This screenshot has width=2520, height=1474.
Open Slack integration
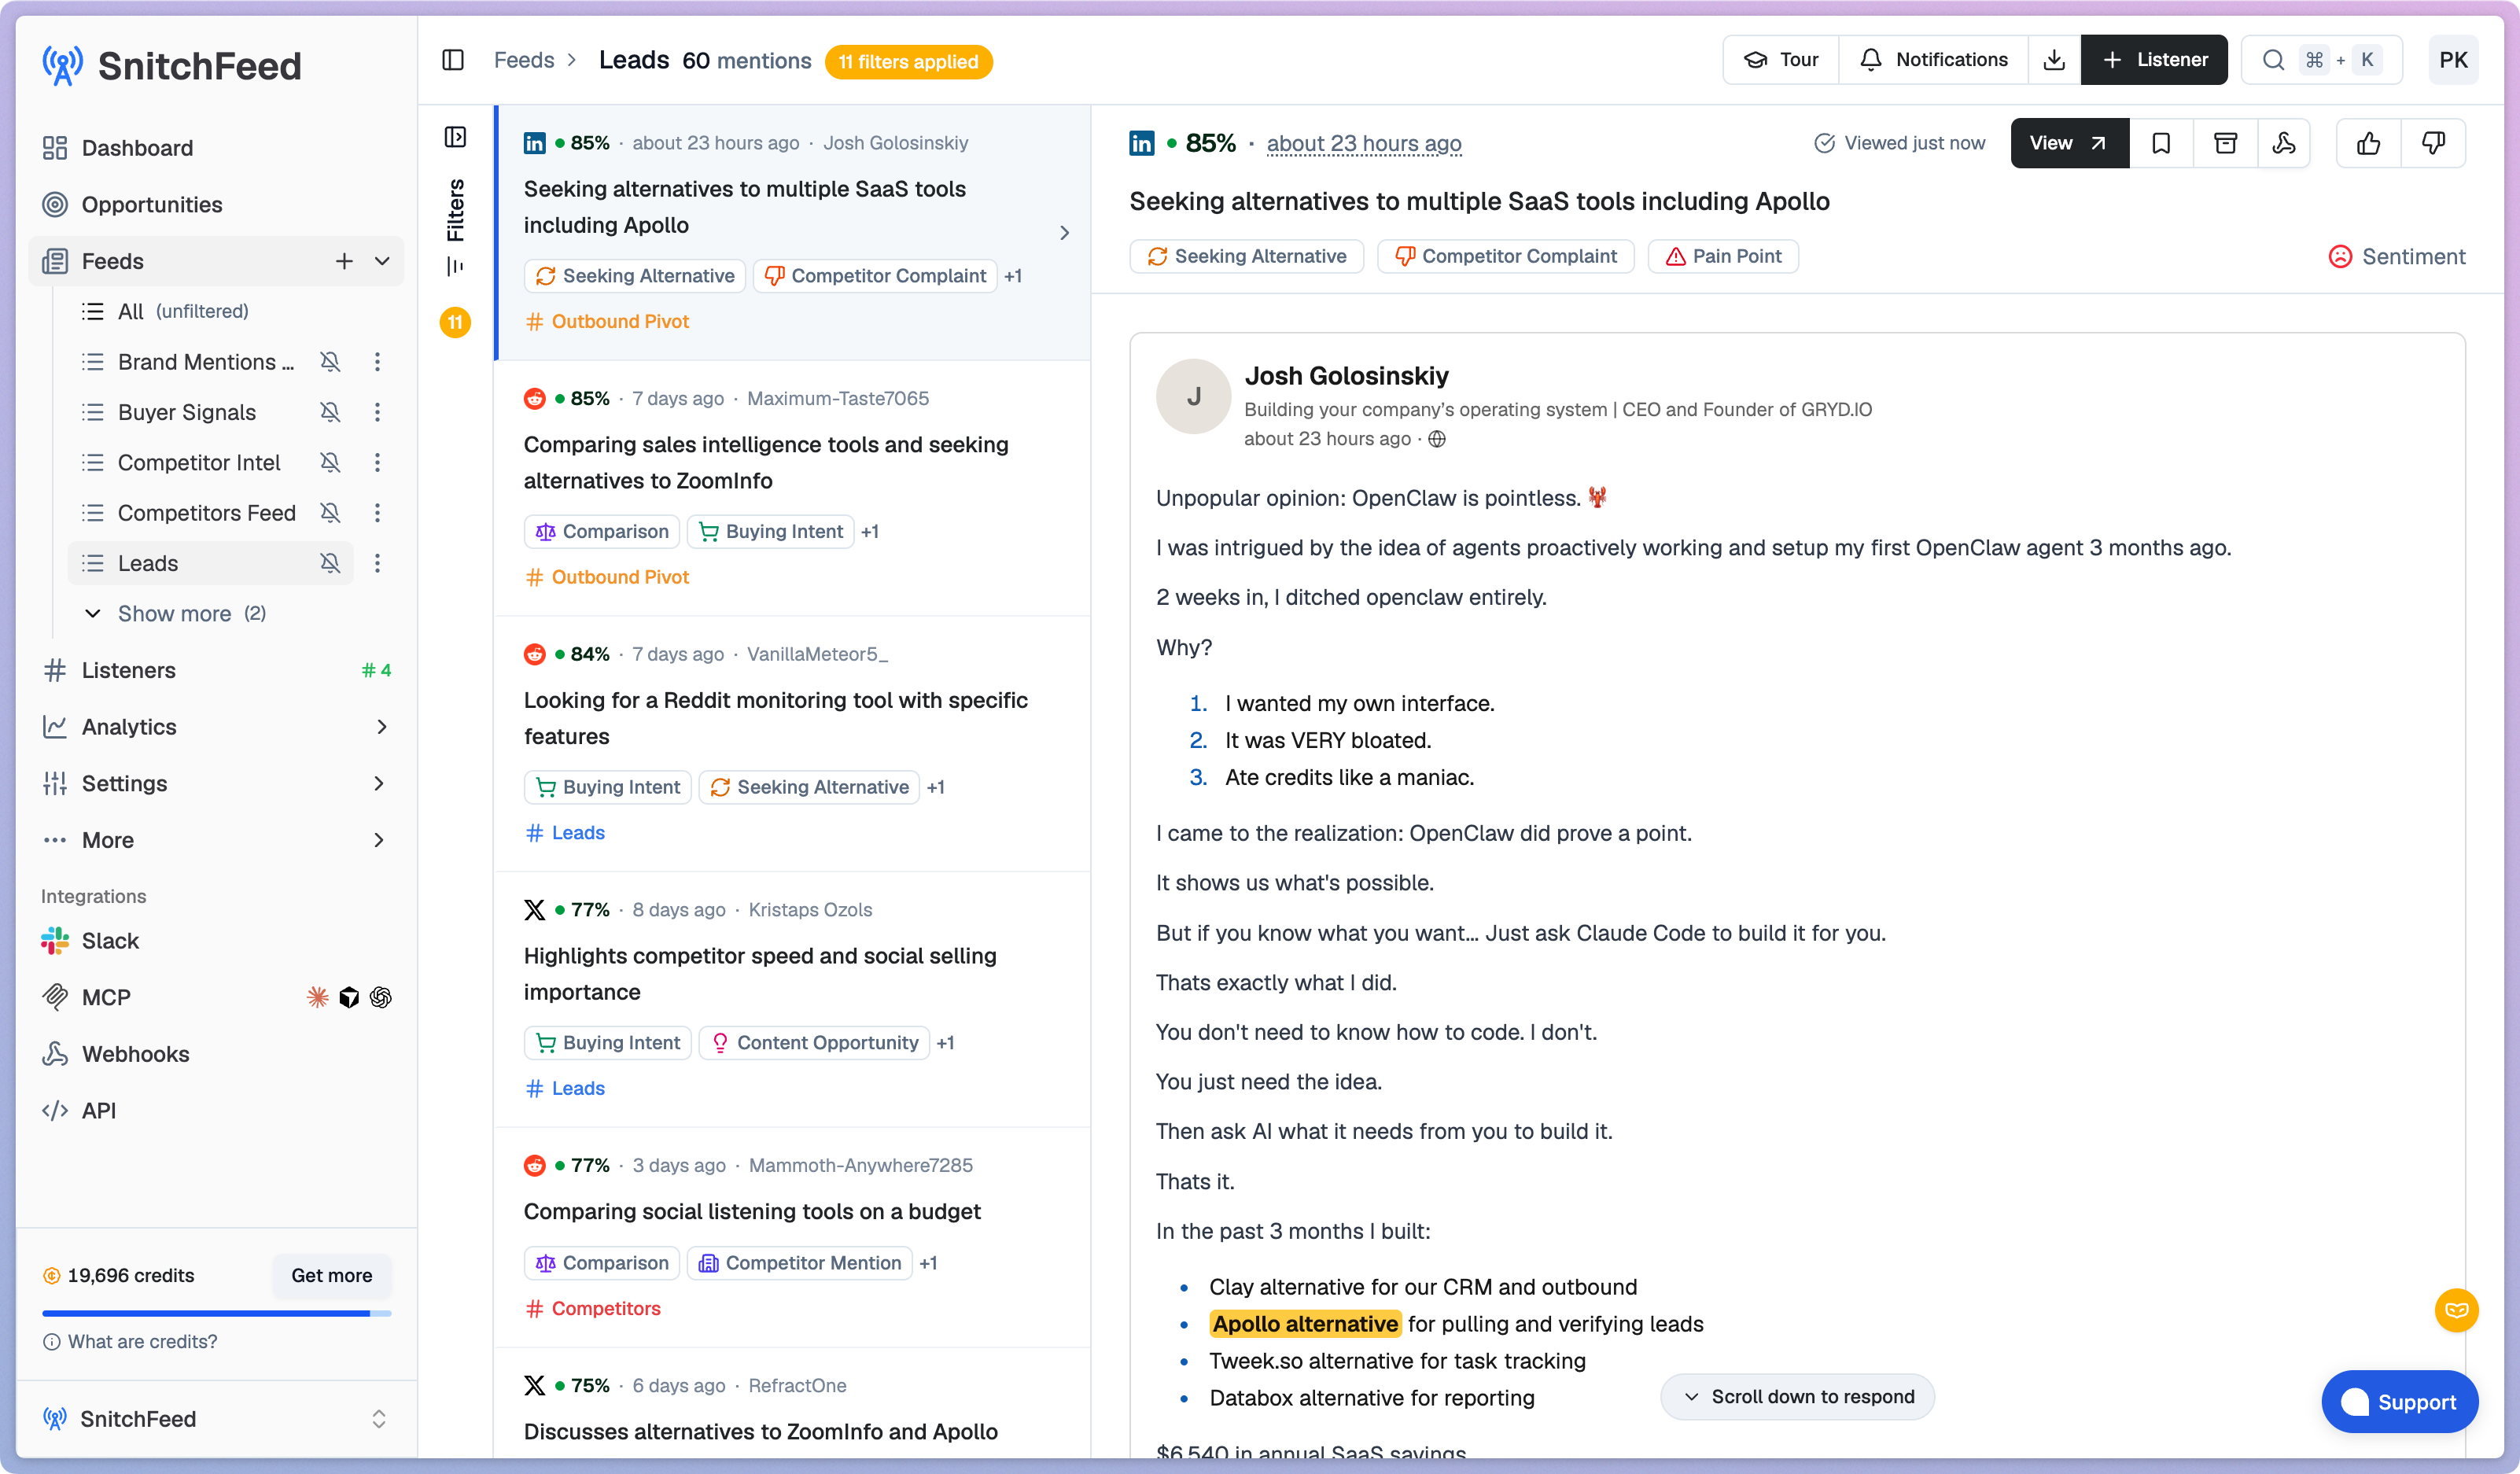(x=216, y=941)
